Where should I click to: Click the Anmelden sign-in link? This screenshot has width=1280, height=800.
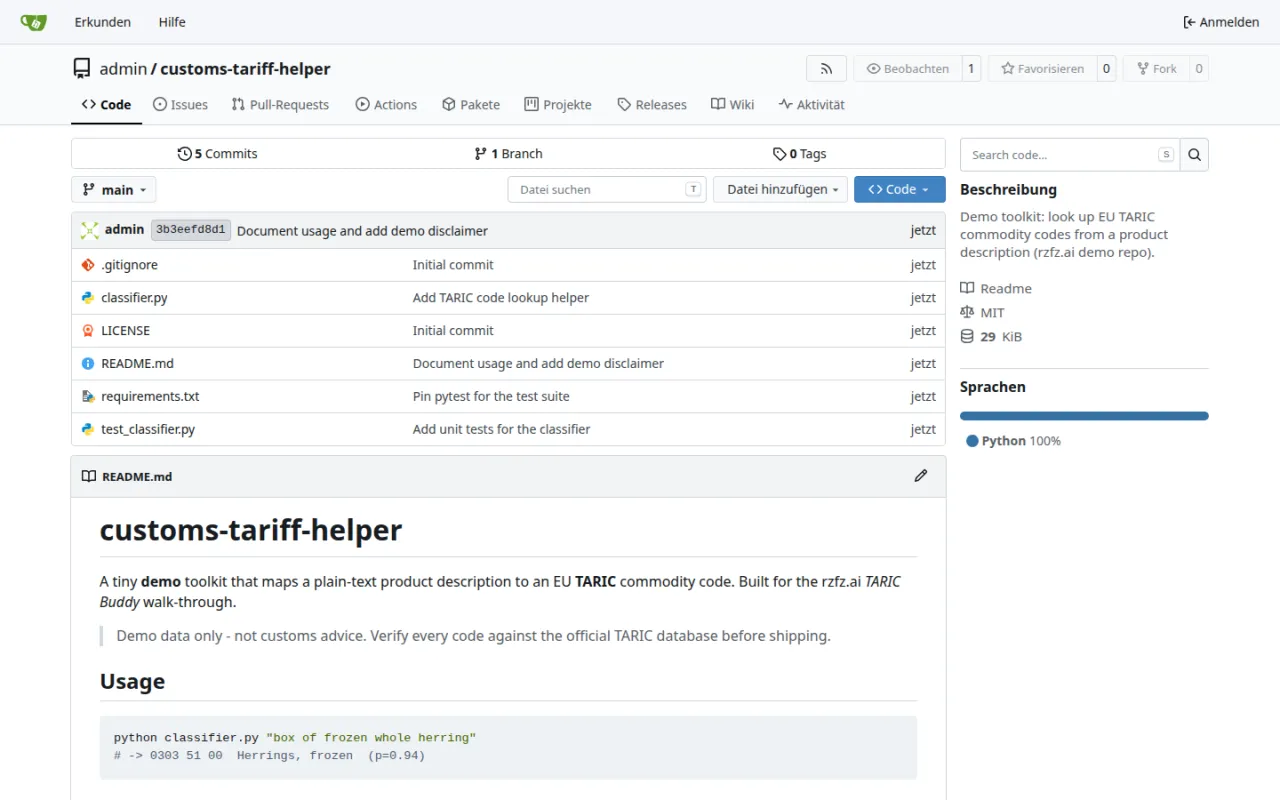(x=1221, y=22)
